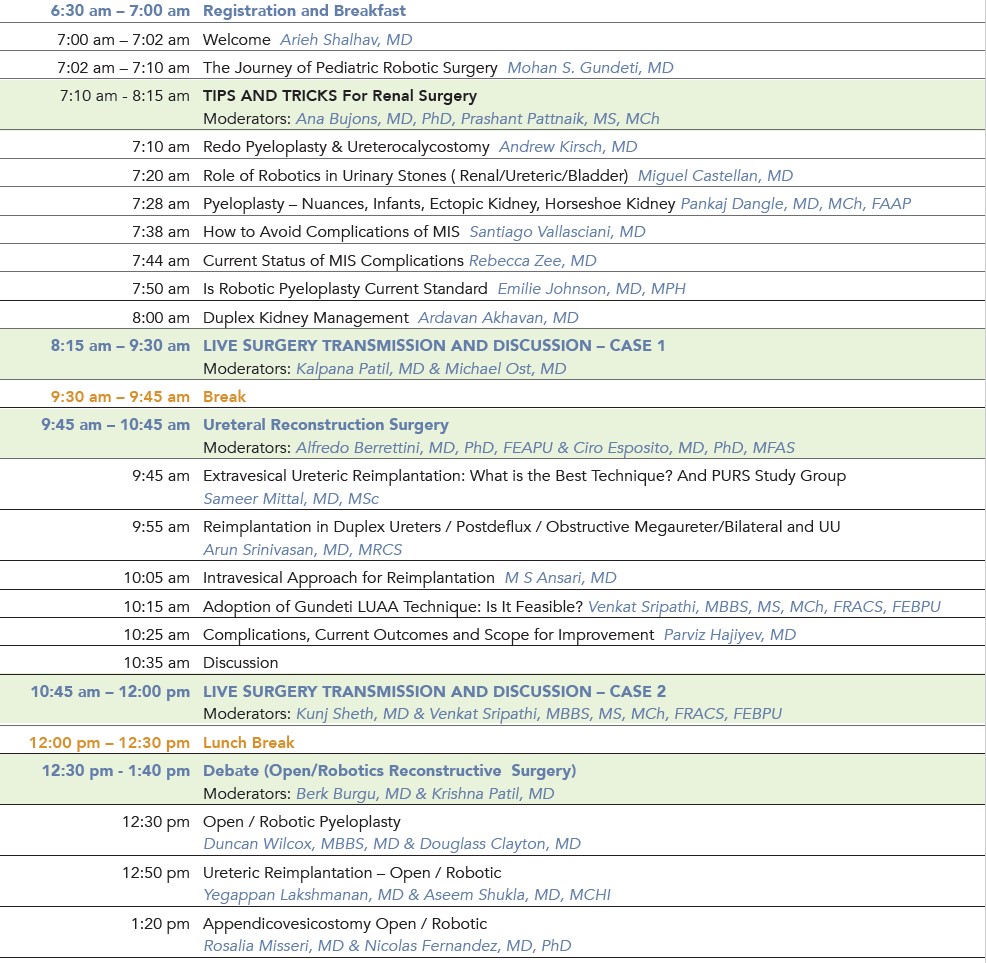Click Adoption of Gundeti LUAA Technique title
The height and width of the screenshot is (963, 986).
pos(393,607)
